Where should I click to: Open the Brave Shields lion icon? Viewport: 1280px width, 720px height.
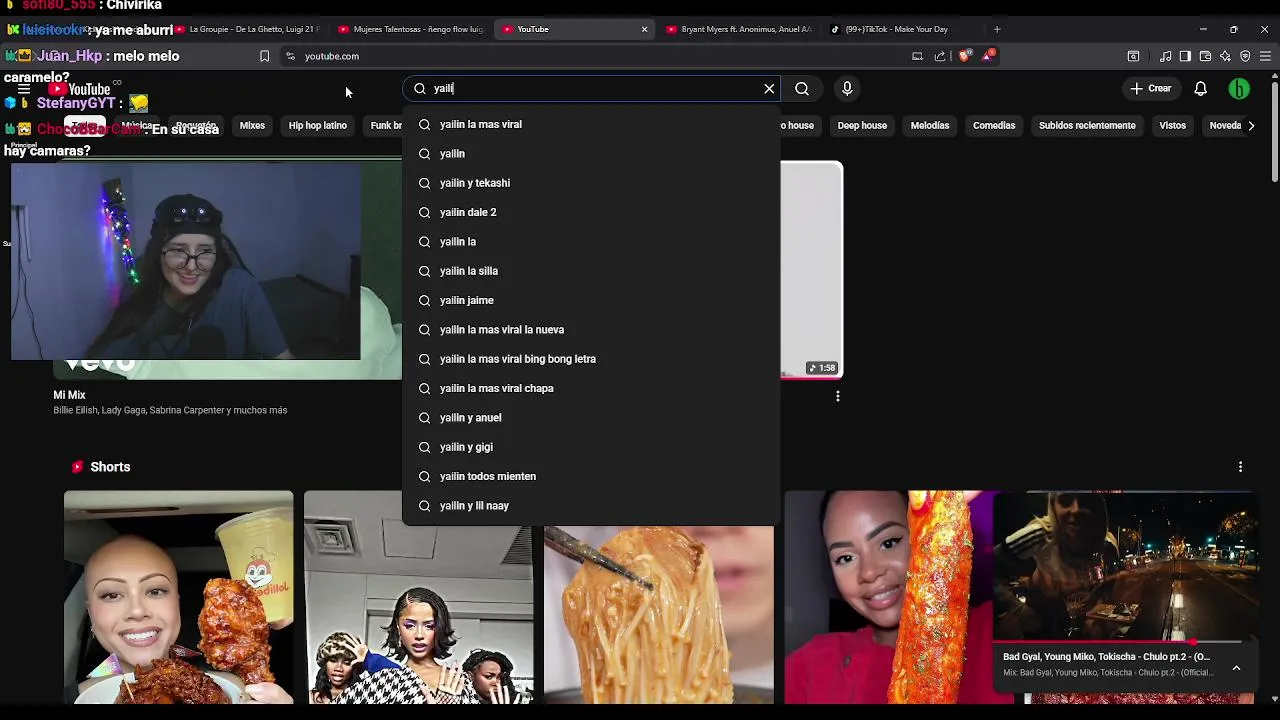(x=964, y=56)
